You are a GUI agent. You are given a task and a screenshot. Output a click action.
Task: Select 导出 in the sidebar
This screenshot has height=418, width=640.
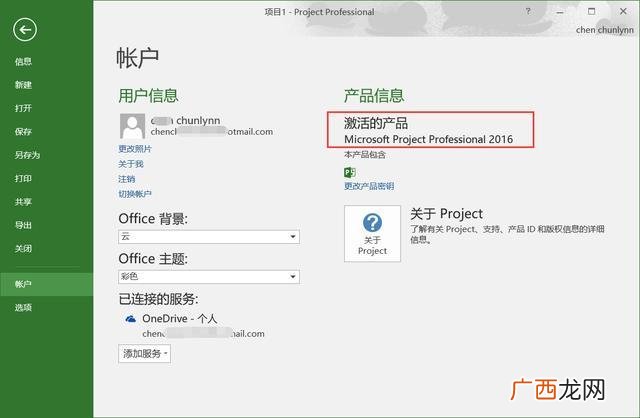(x=23, y=225)
